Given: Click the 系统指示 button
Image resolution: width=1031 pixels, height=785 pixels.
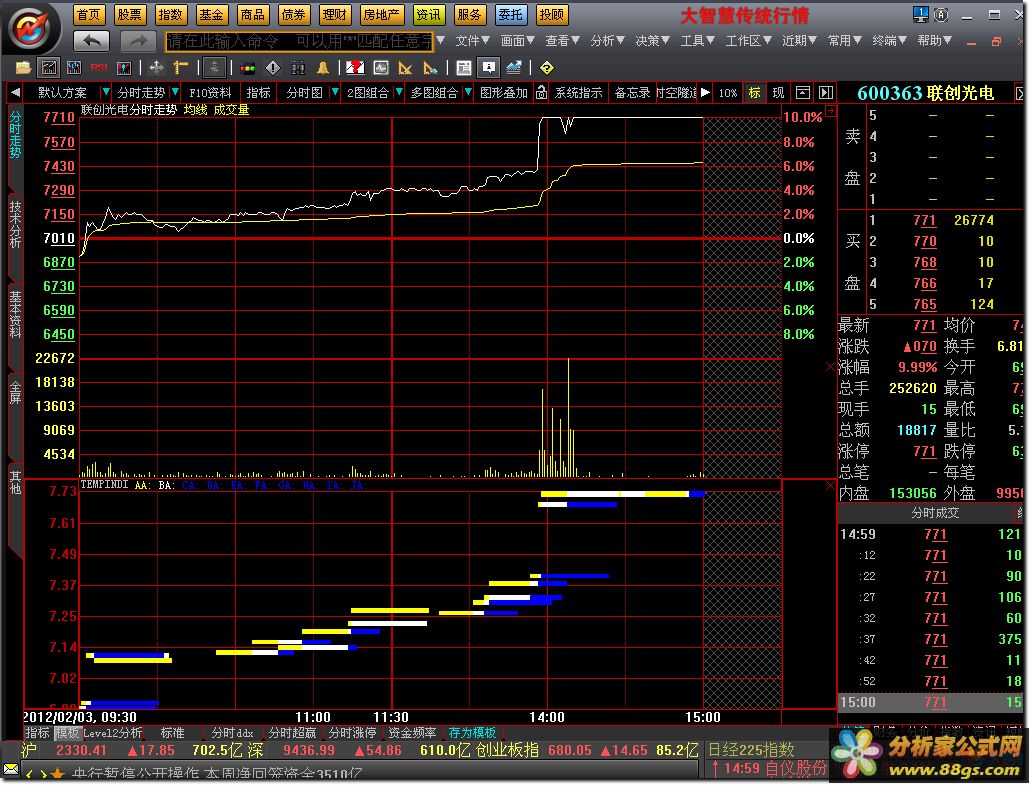Looking at the screenshot, I should [579, 93].
